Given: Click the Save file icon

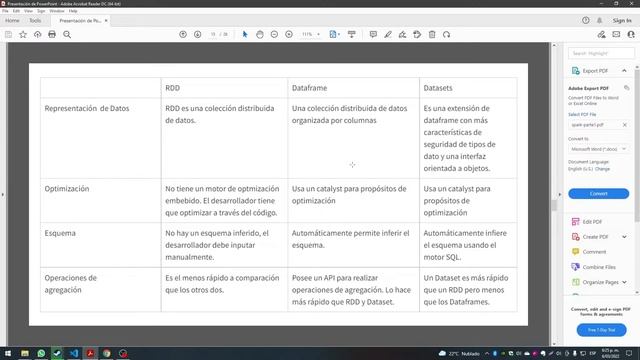Looking at the screenshot, I should tap(8, 35).
